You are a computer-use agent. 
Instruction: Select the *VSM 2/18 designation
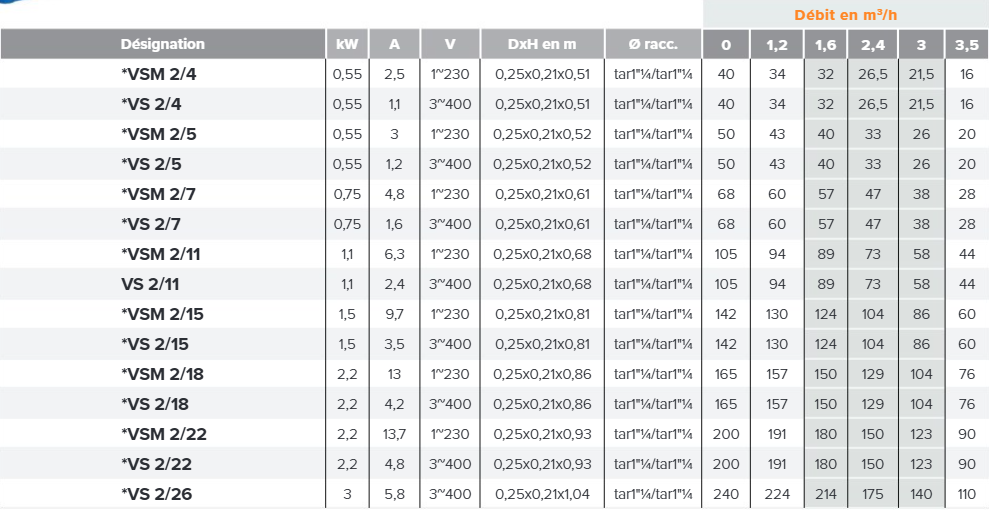[162, 374]
